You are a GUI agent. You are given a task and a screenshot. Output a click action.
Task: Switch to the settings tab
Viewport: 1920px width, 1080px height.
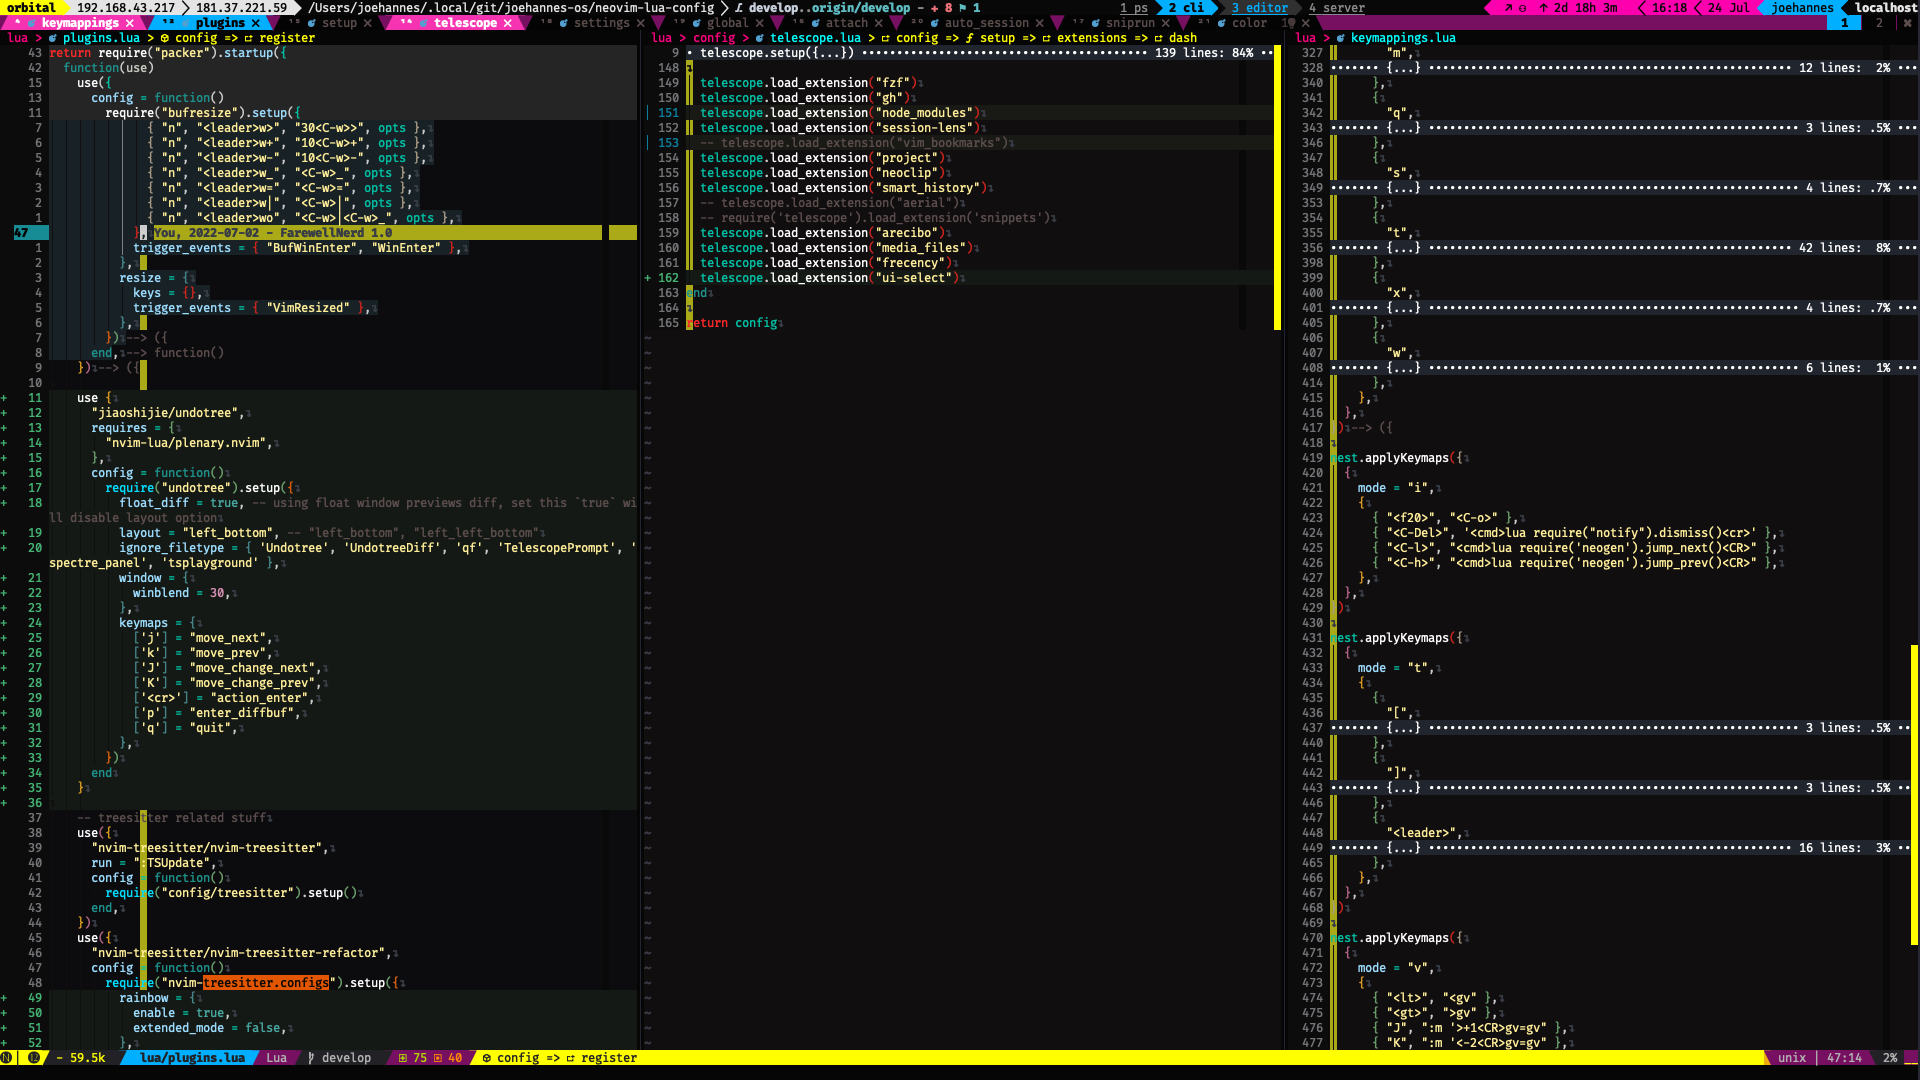coord(600,22)
